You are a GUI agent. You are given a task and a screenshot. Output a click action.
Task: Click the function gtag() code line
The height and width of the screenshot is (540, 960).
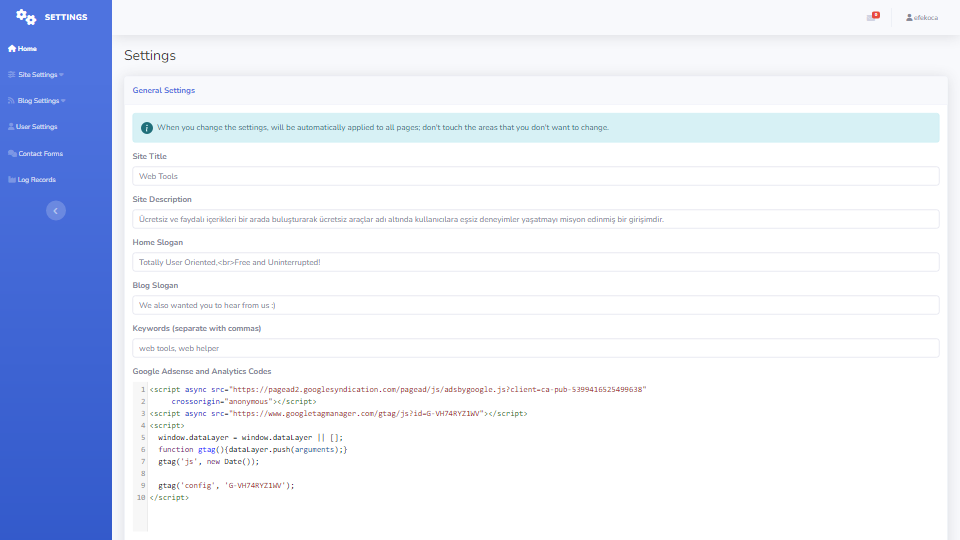click(252, 449)
